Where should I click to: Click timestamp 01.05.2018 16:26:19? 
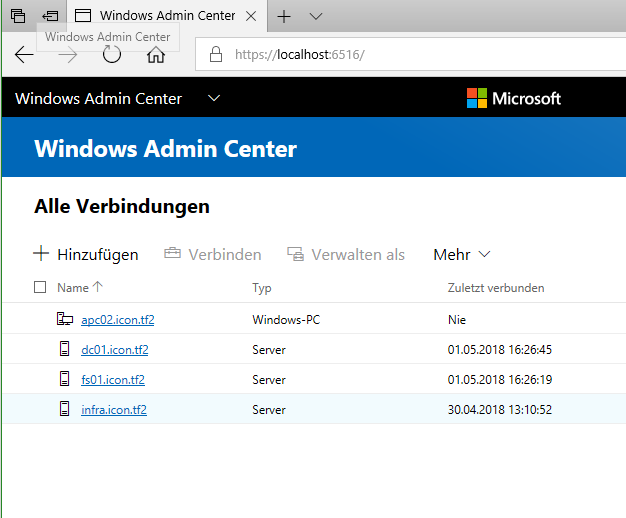coord(500,380)
